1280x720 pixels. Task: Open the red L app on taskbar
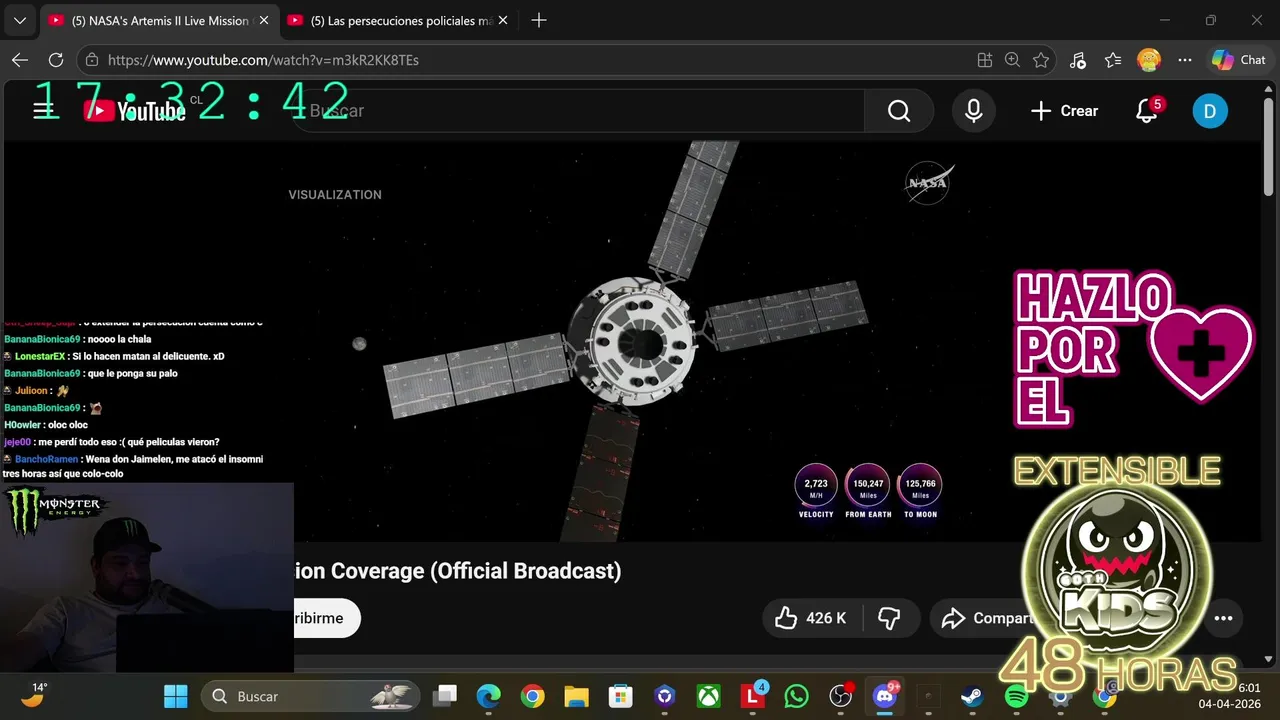click(752, 696)
